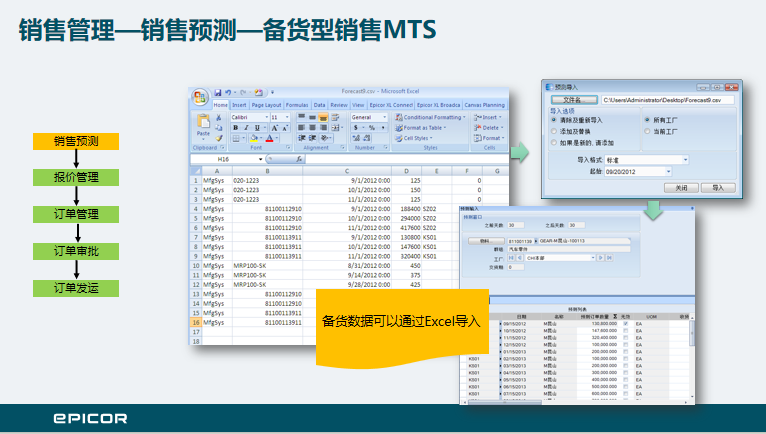The height and width of the screenshot is (434, 766).
Task: Check checkbox in 11/15/2012 forecast row
Action: [x=625, y=338]
